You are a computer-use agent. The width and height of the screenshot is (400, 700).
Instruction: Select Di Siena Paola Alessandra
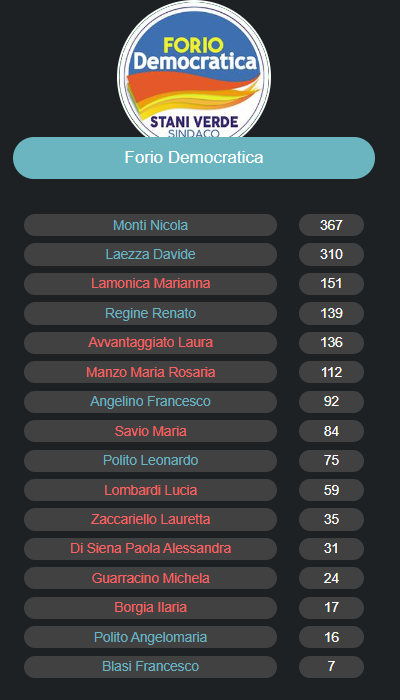(150, 549)
